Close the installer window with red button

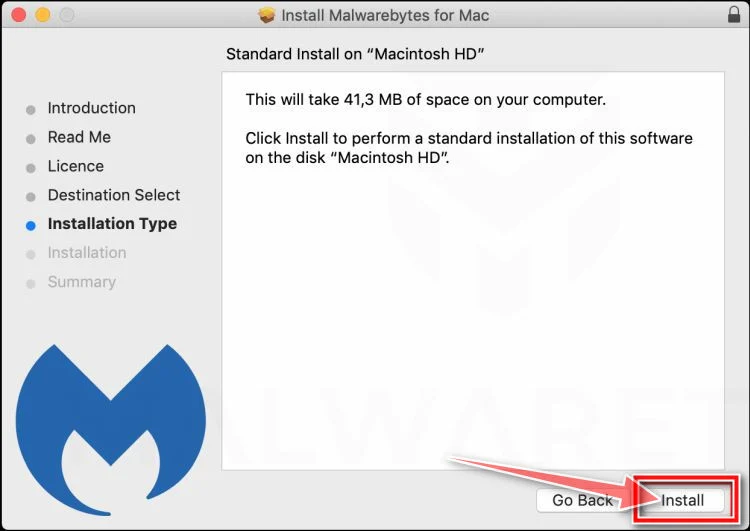pos(19,15)
